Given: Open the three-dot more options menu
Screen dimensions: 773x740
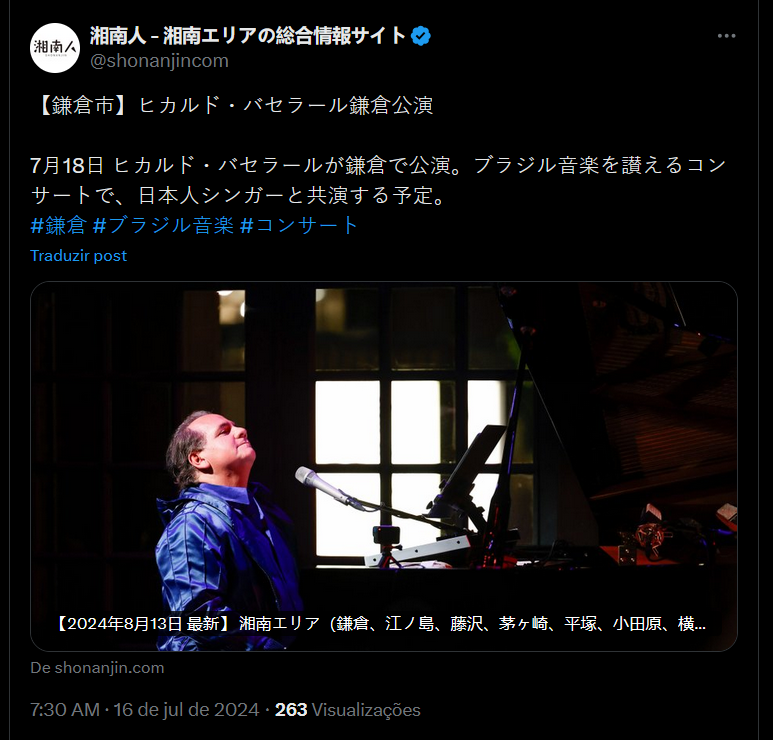Looking at the screenshot, I should tap(726, 36).
